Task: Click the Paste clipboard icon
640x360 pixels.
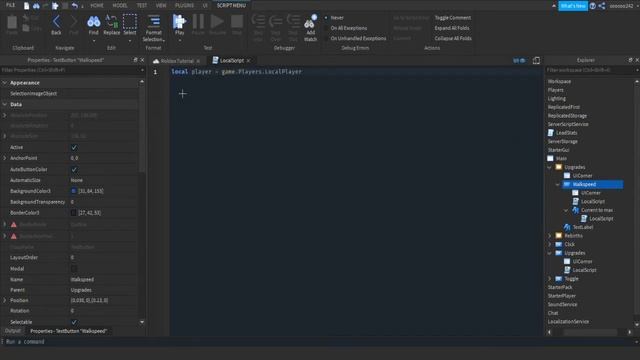Action: click(x=12, y=22)
